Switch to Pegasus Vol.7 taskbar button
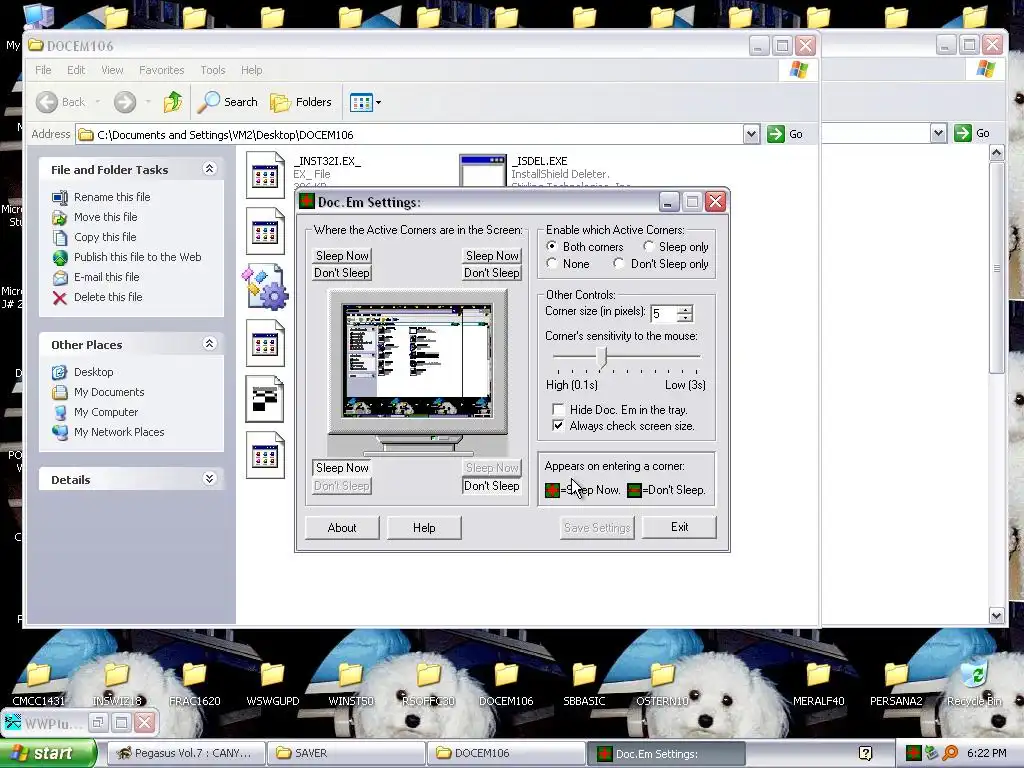Image resolution: width=1024 pixels, height=768 pixels. coord(185,753)
